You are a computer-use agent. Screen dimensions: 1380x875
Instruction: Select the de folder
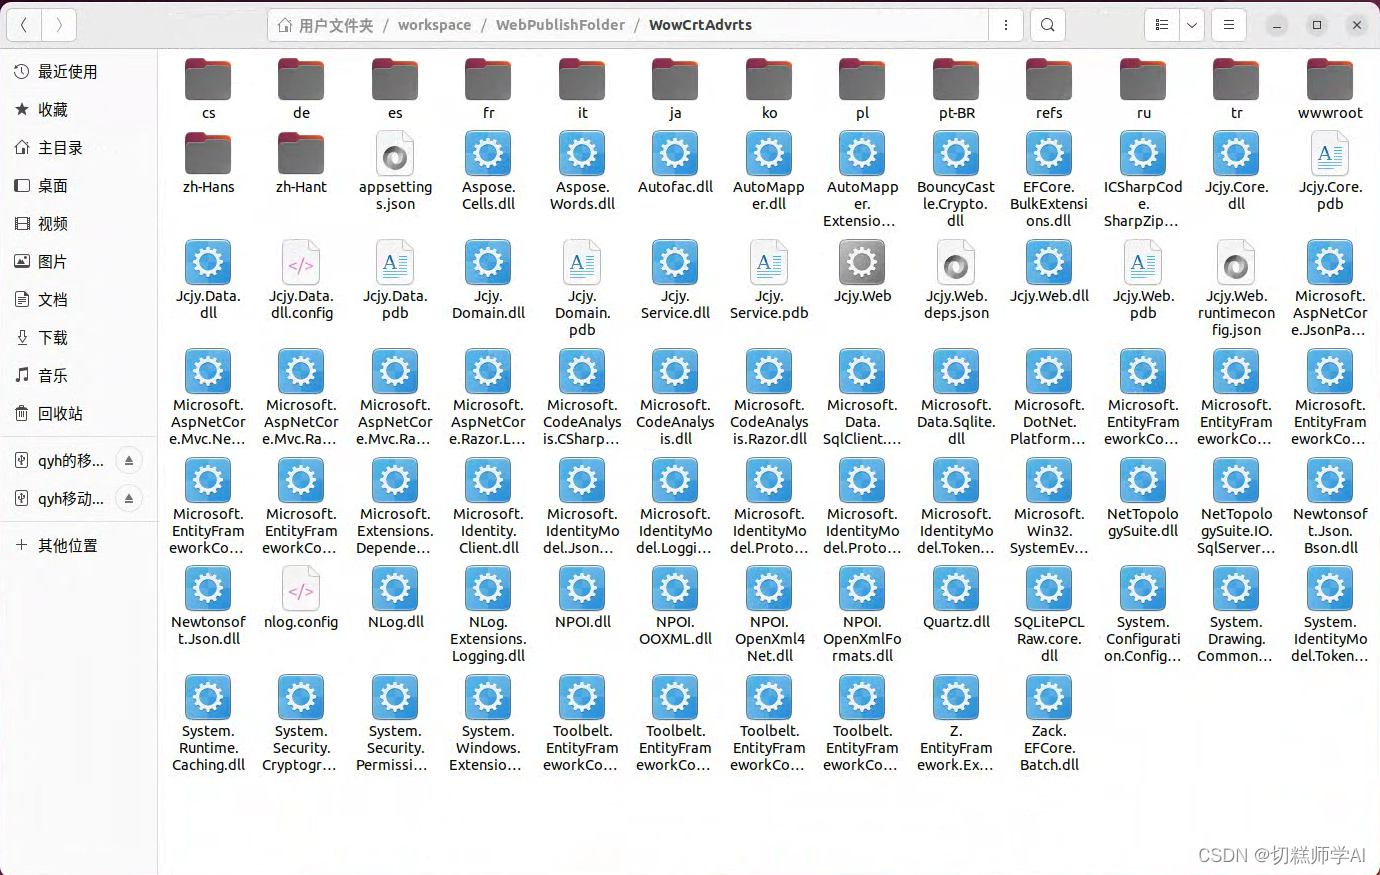(x=301, y=89)
